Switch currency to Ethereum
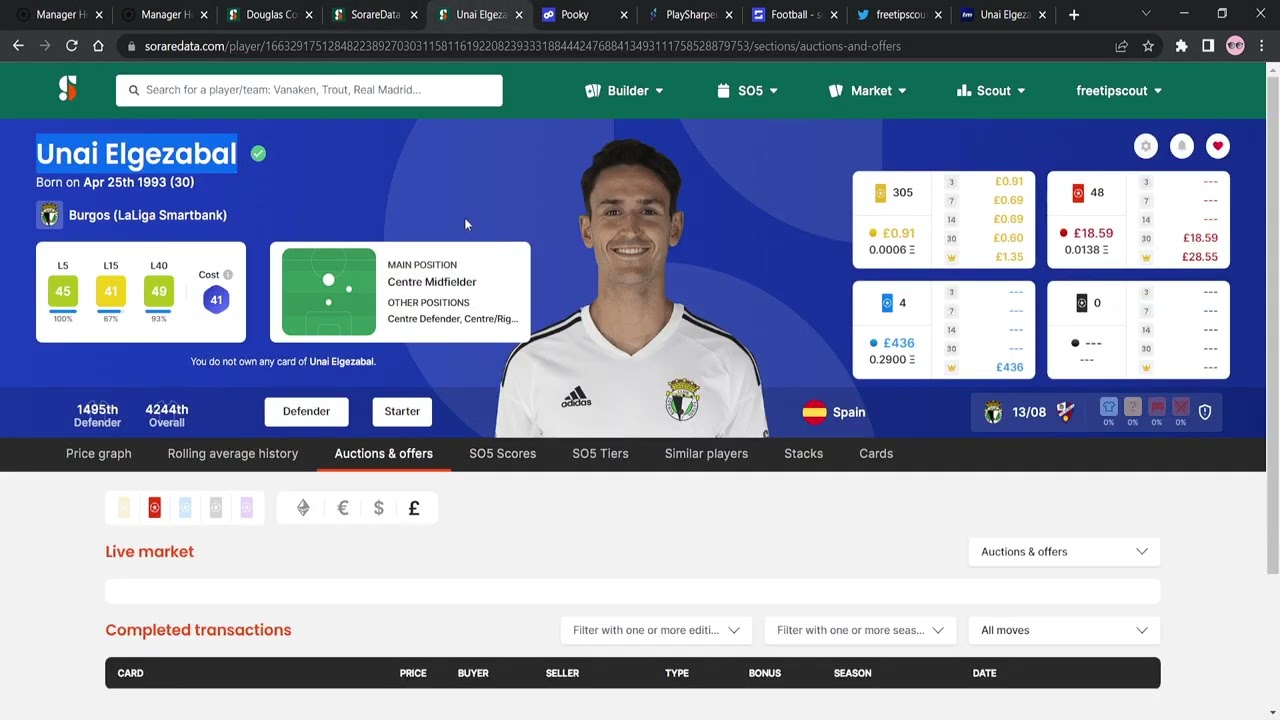This screenshot has width=1280, height=720. [x=303, y=508]
